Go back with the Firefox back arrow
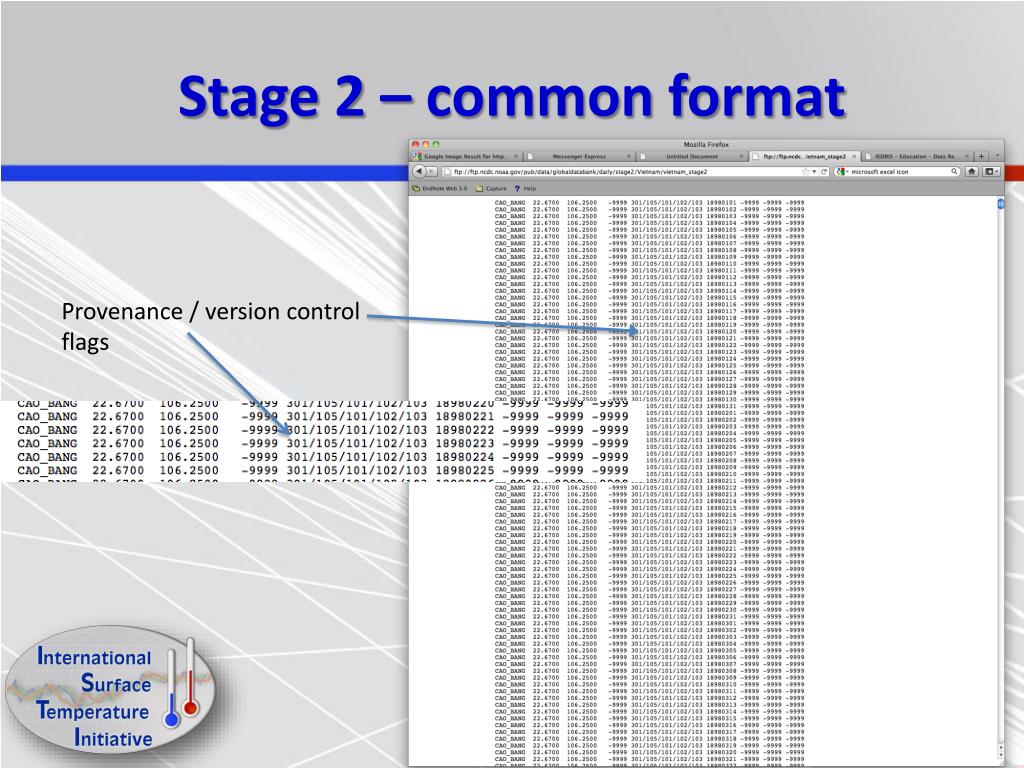This screenshot has height=768, width=1024. click(419, 172)
